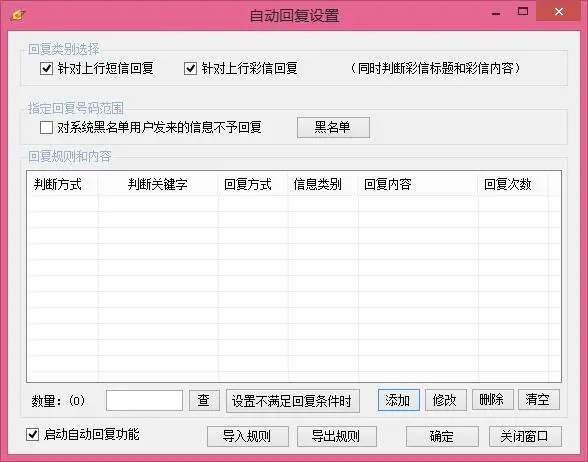Click the 判断关键字 column header
This screenshot has width=588, height=462.
158,184
